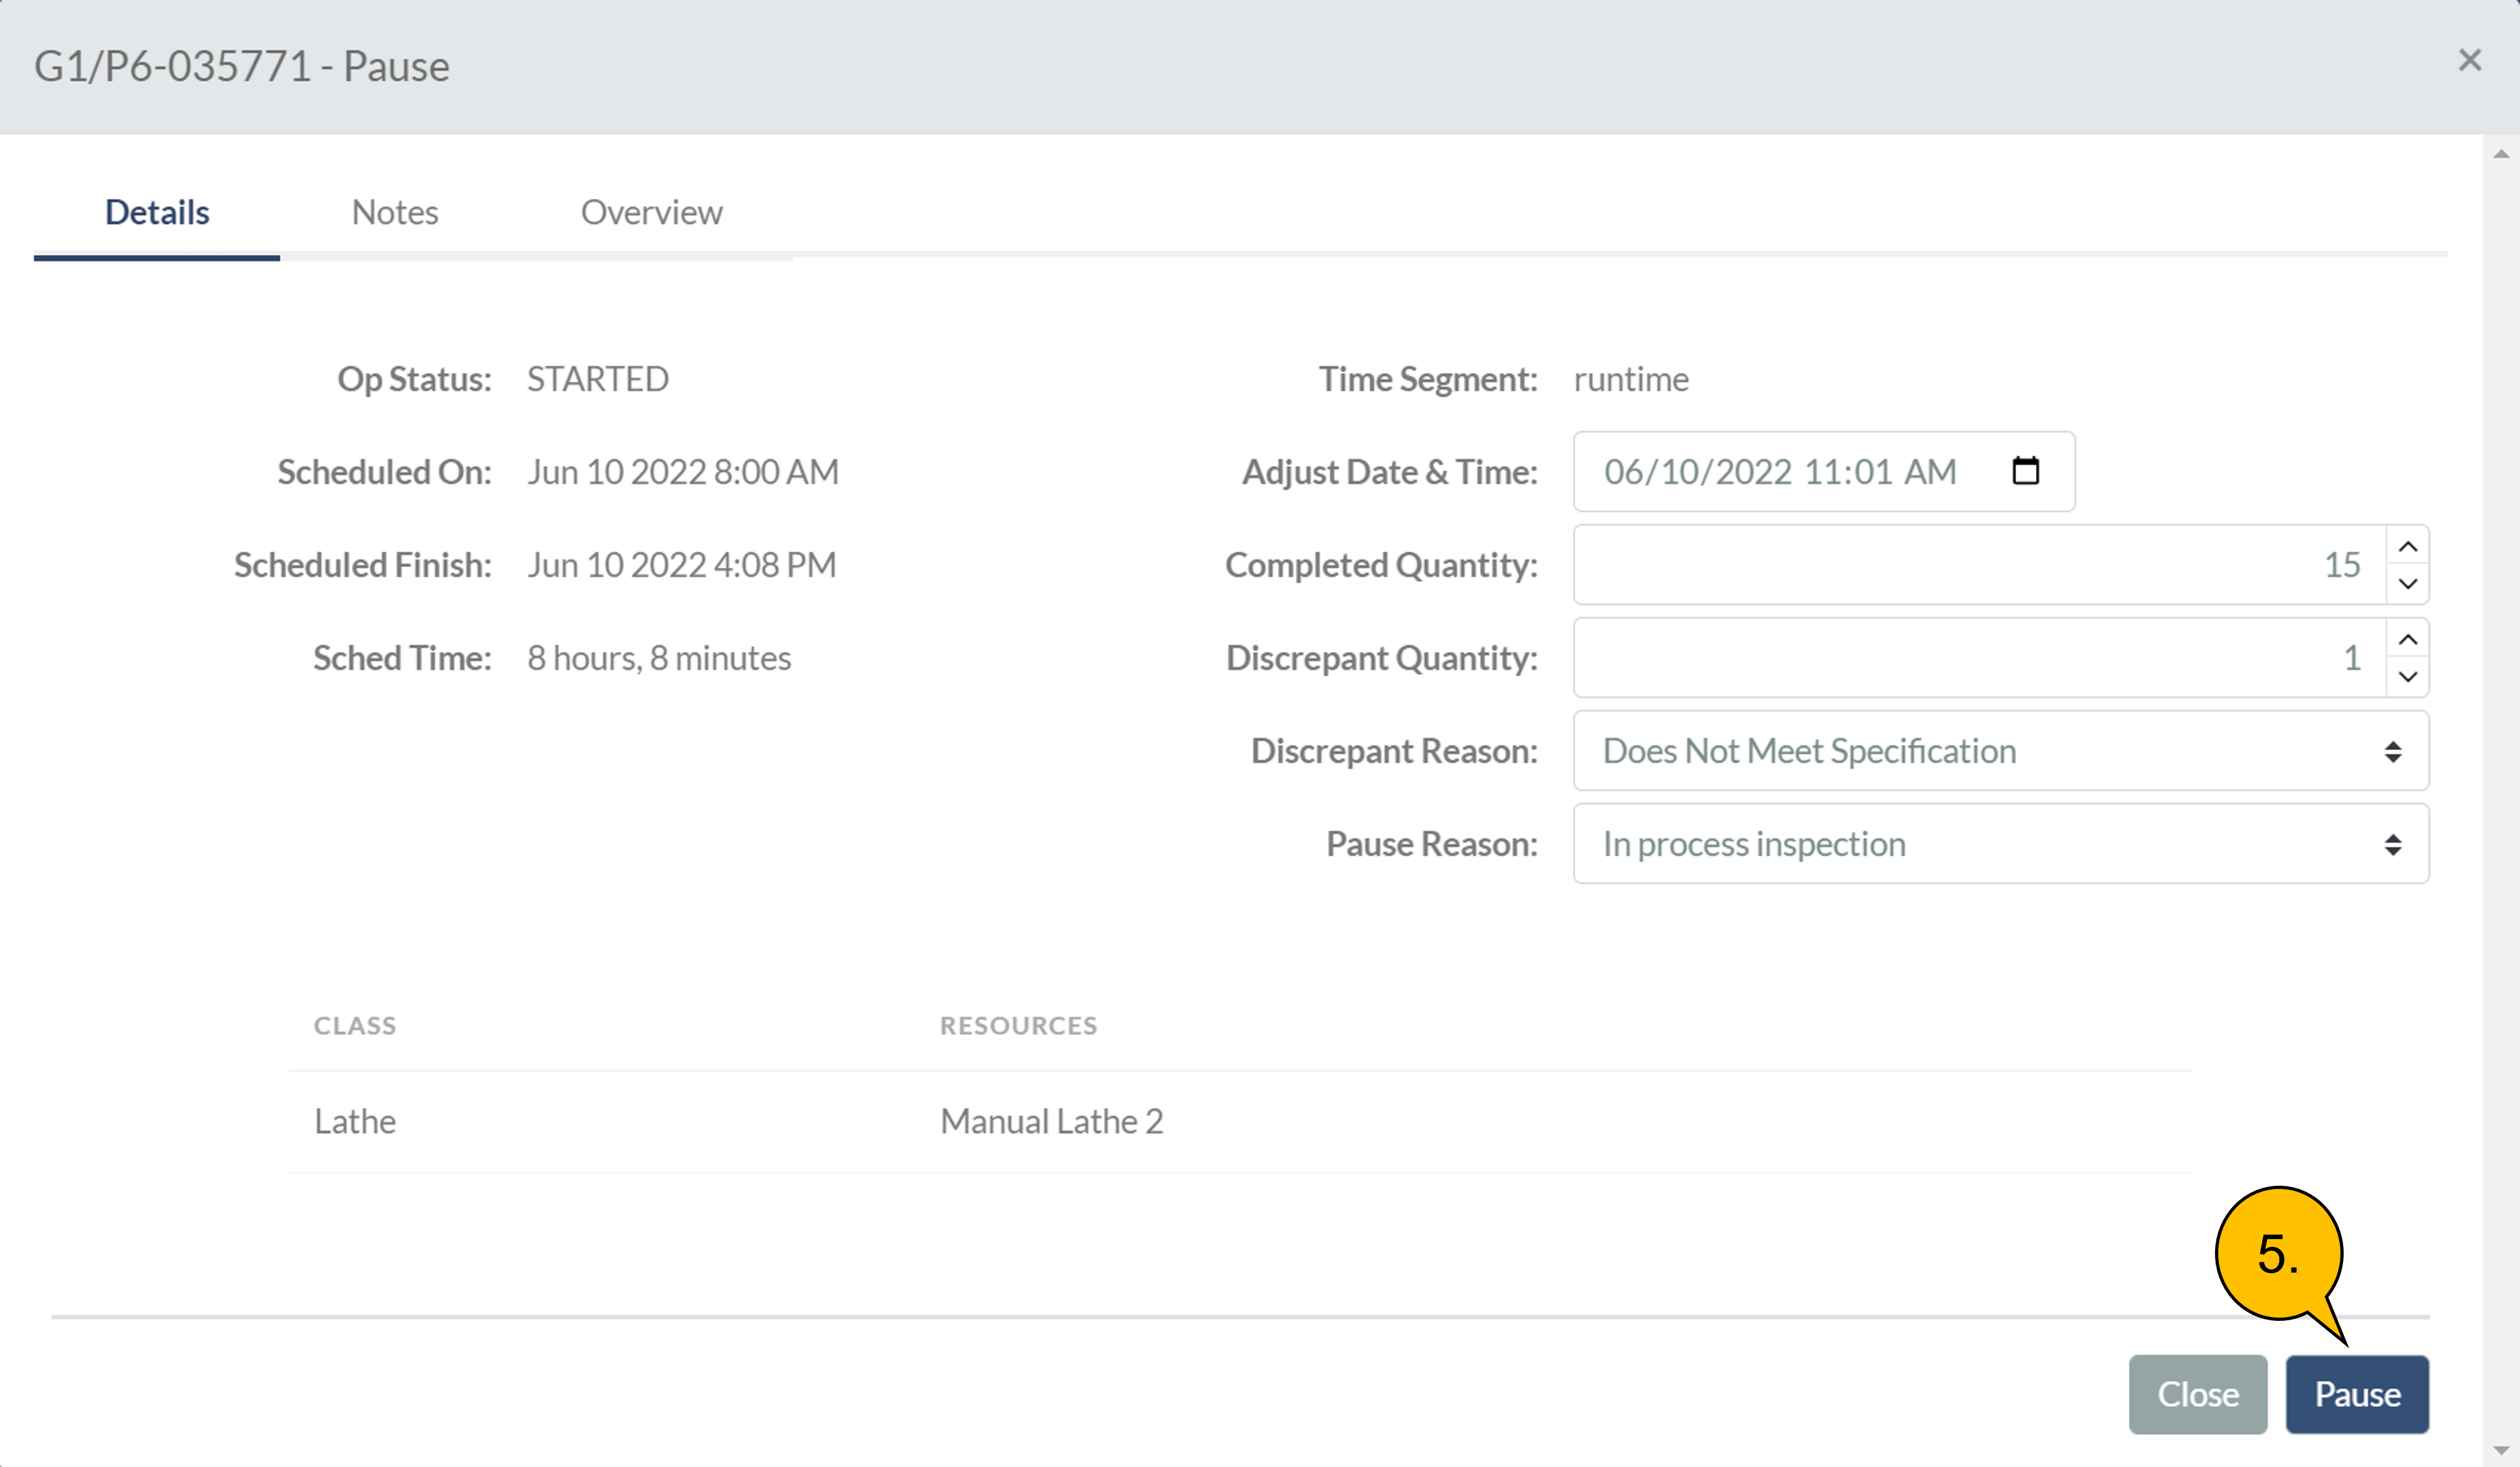Screen dimensions: 2520x1467
Task: Click the blue Pause button
Action: 2356,1394
